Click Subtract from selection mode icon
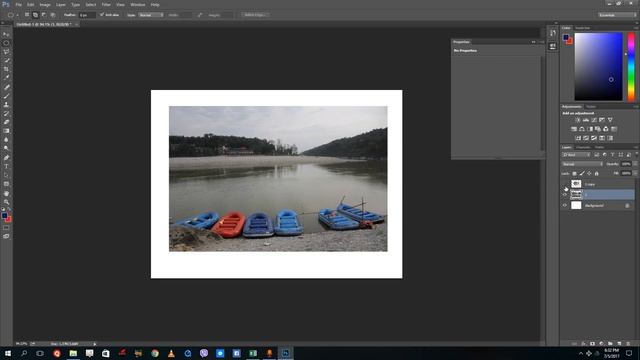 pyautogui.click(x=44, y=15)
